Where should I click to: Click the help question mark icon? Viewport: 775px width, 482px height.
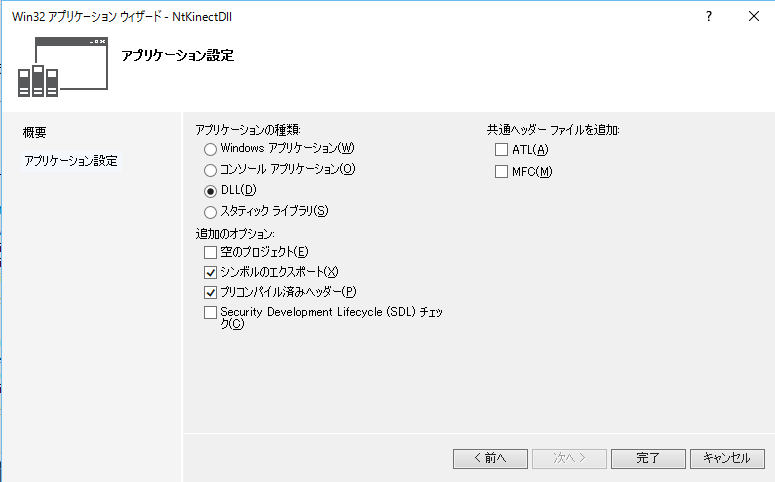(x=708, y=17)
